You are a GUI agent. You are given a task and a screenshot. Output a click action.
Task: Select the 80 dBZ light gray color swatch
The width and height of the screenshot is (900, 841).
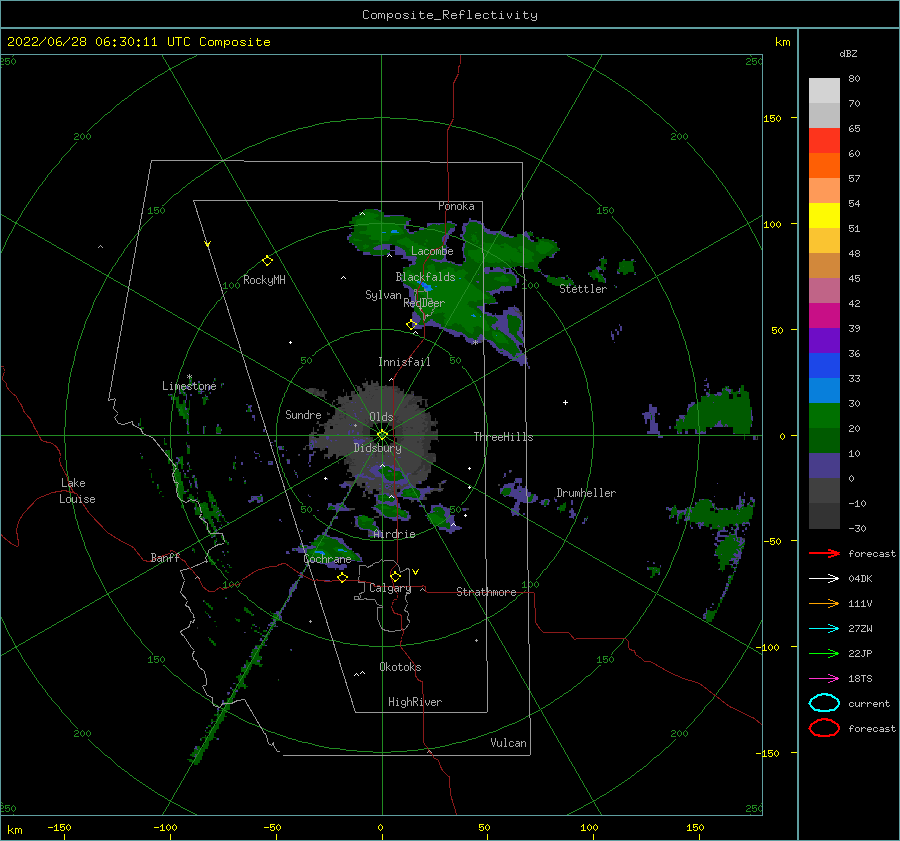pyautogui.click(x=824, y=90)
